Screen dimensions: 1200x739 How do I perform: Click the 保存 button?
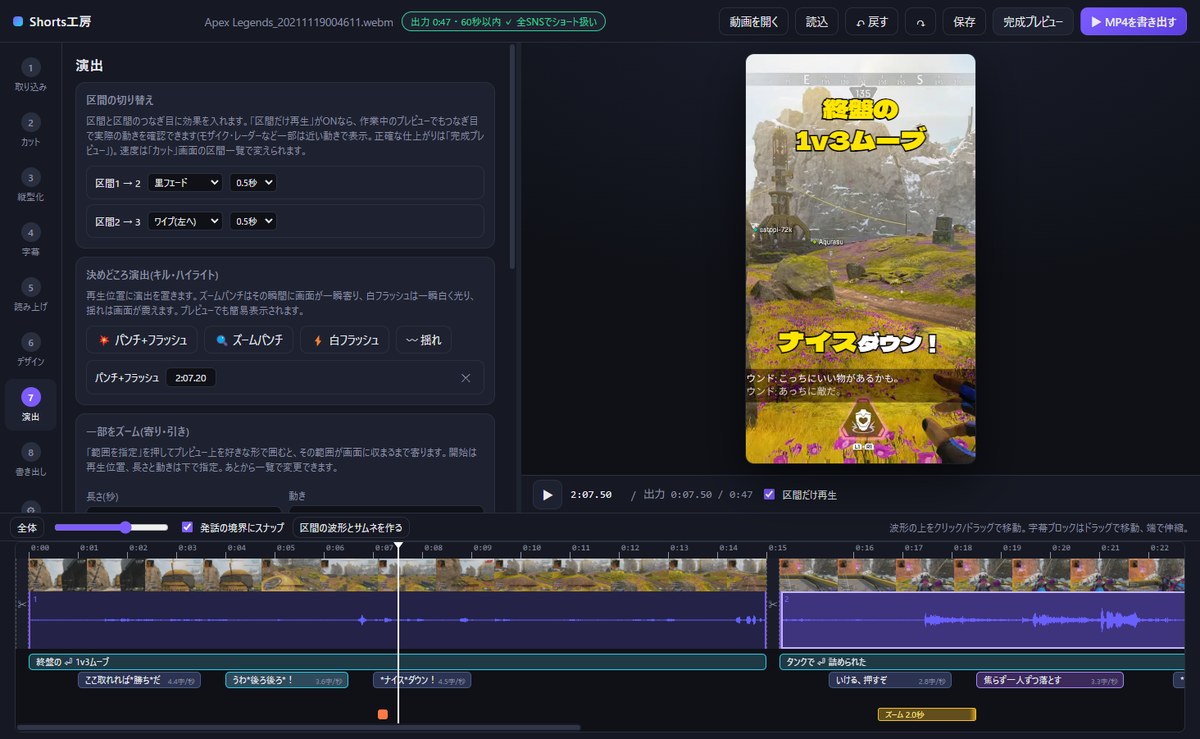click(964, 21)
